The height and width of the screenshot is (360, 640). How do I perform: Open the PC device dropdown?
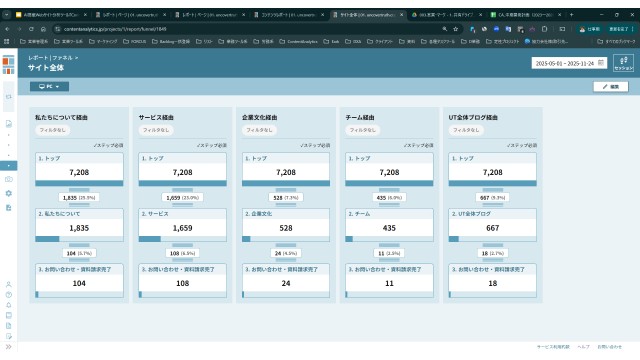(x=49, y=87)
